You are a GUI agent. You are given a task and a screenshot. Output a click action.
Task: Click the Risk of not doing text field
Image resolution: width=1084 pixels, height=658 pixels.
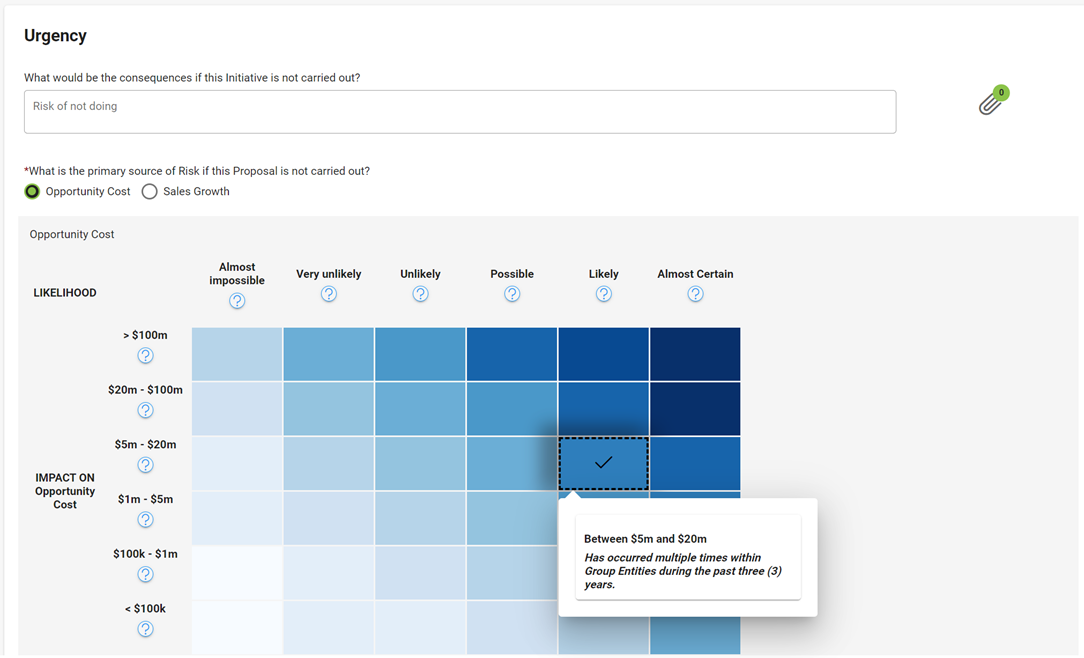click(460, 111)
